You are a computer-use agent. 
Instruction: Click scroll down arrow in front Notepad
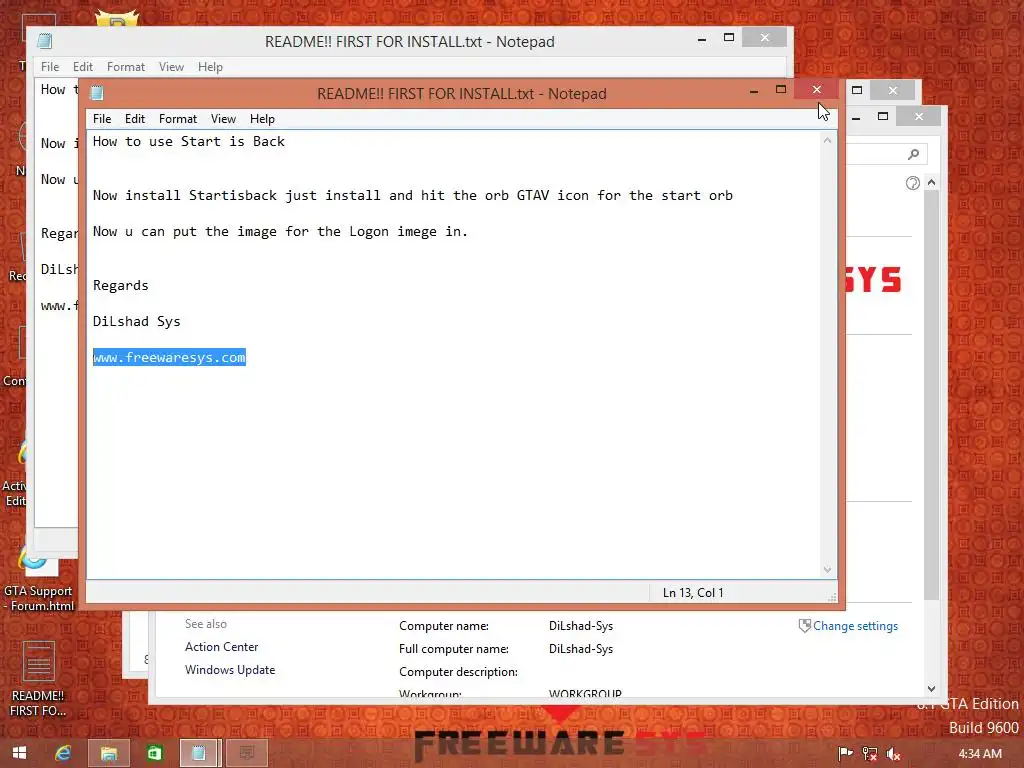point(827,569)
